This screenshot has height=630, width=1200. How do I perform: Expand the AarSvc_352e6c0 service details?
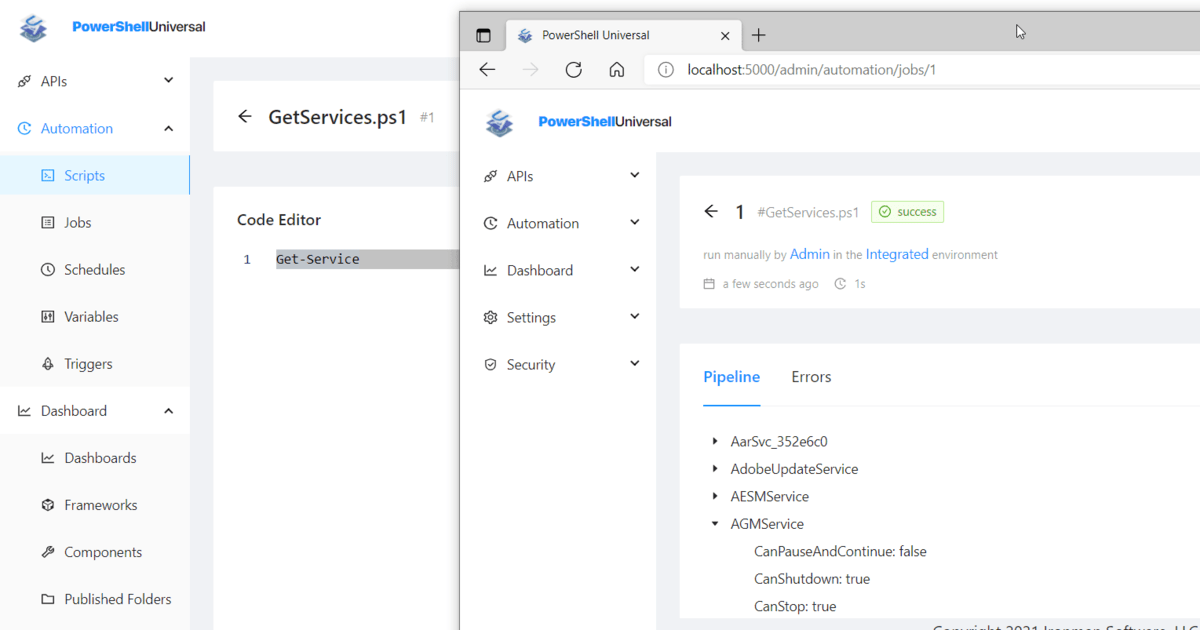click(x=714, y=441)
